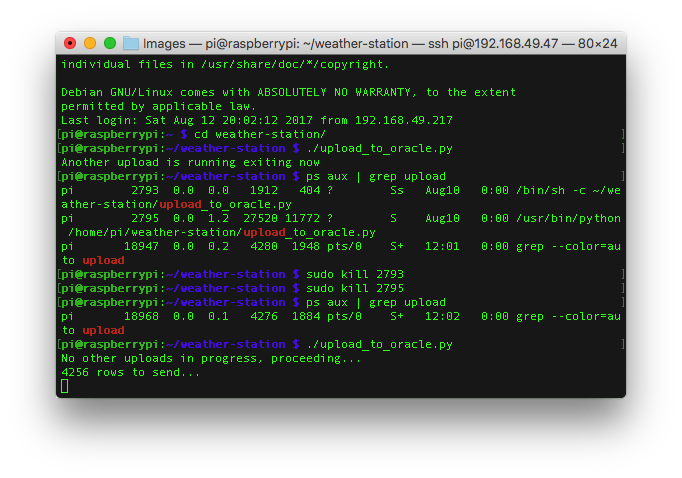Click 'Another upload is running exiting now' message

(191, 162)
